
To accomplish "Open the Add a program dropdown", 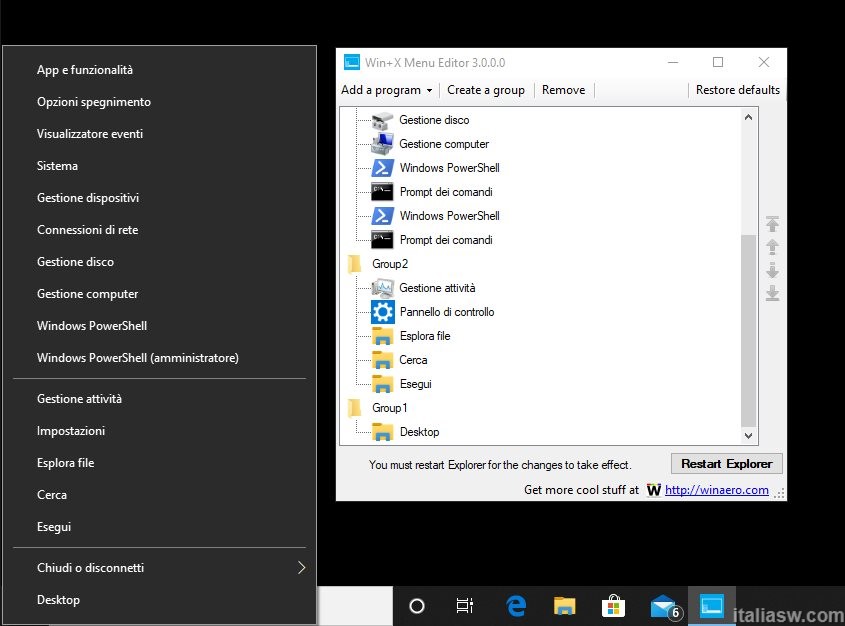I will click(386, 90).
